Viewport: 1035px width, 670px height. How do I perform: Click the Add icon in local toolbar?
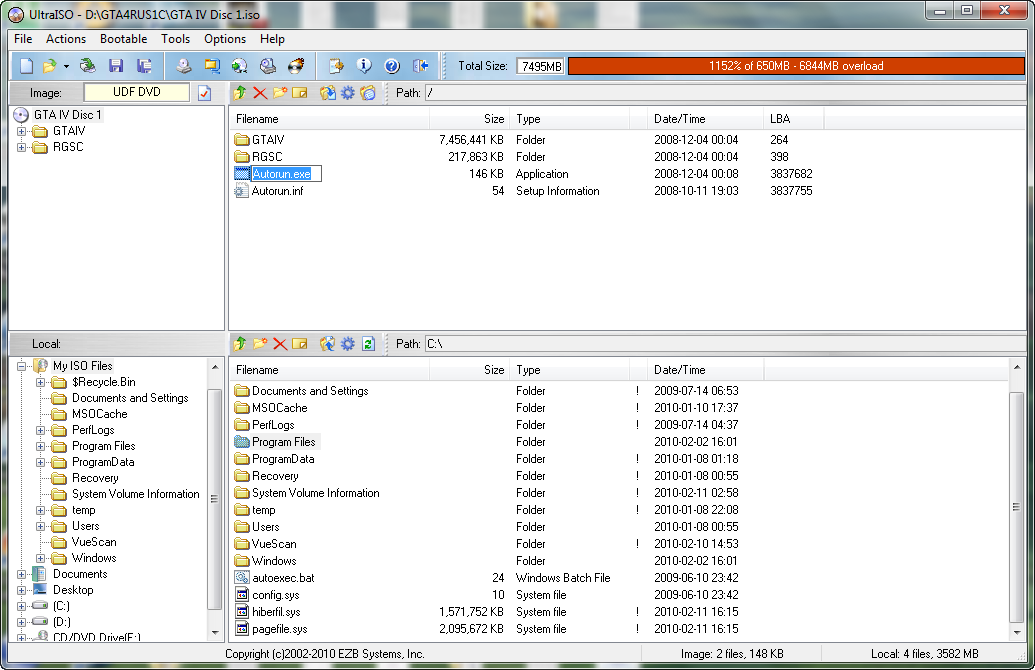point(327,344)
